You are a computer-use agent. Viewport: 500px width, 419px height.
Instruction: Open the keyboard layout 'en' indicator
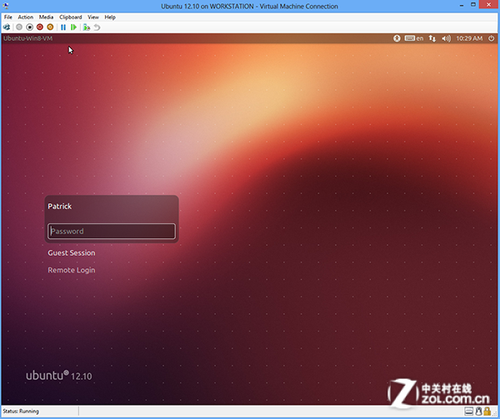[414, 38]
